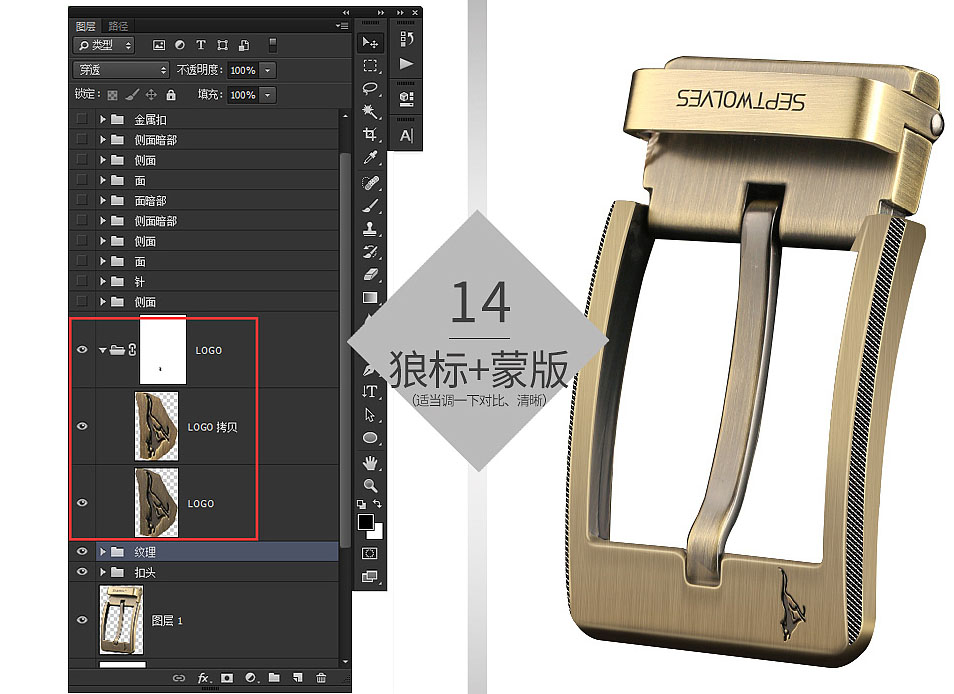Show the 金属扣 group
954x694 pixels.
point(82,119)
